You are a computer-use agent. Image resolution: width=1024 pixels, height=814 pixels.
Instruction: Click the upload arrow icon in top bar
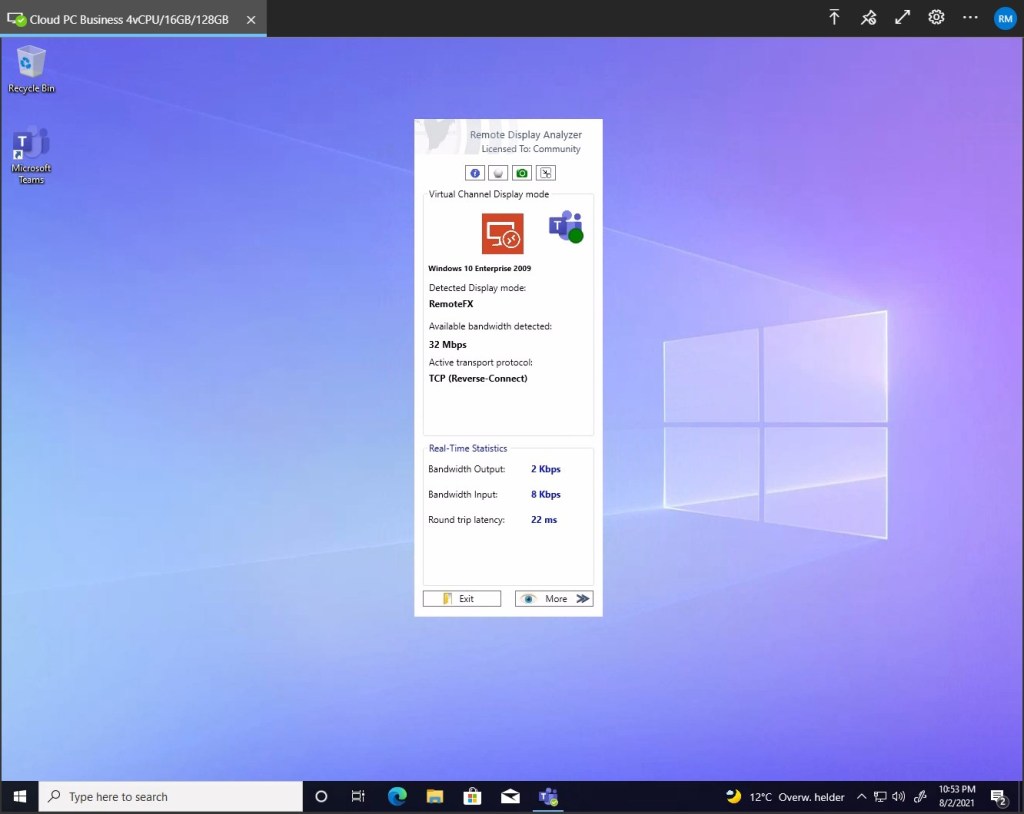(834, 18)
